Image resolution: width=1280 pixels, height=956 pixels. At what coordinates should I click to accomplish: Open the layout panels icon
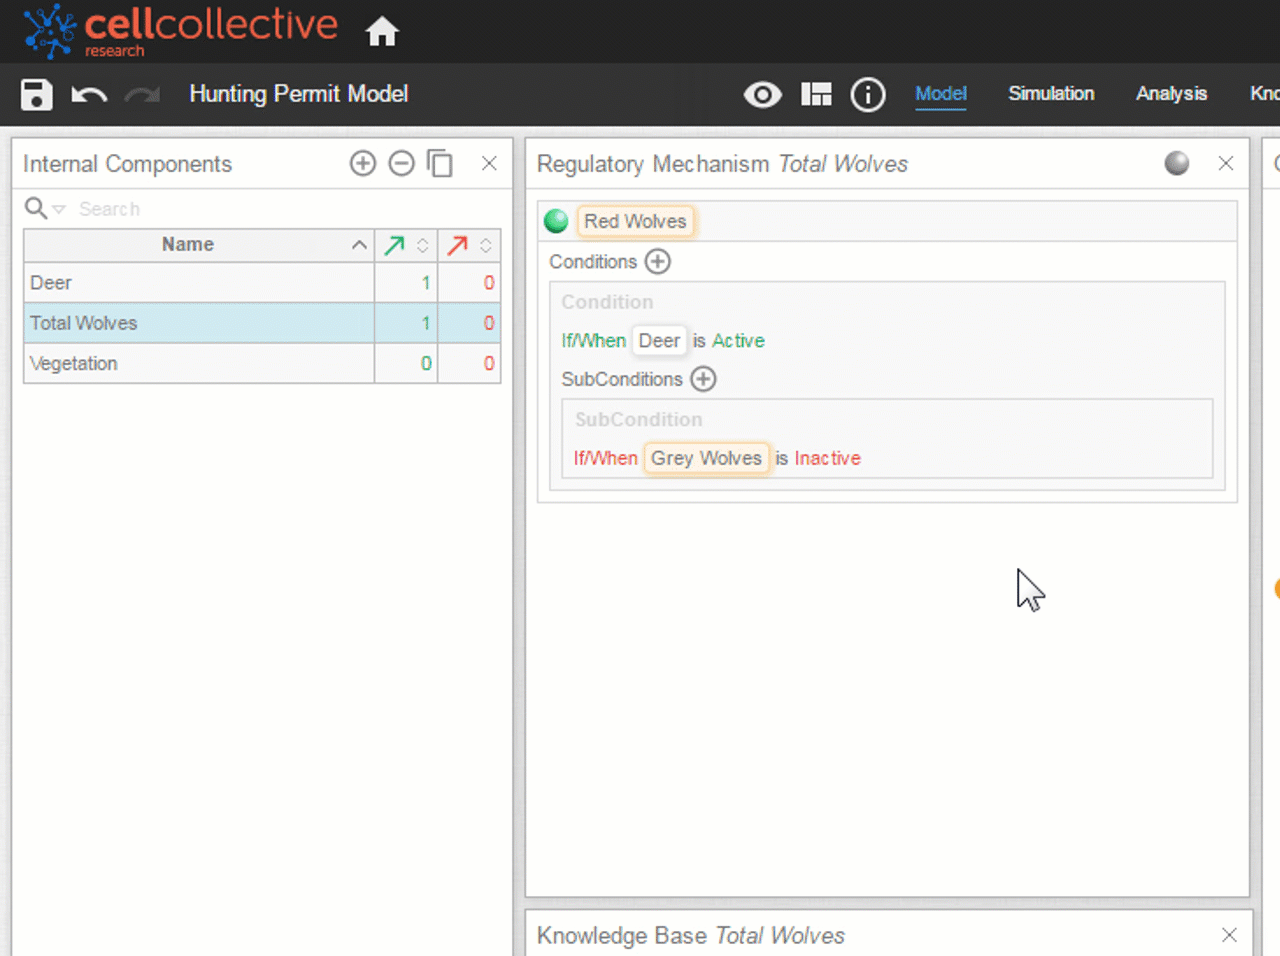(816, 94)
